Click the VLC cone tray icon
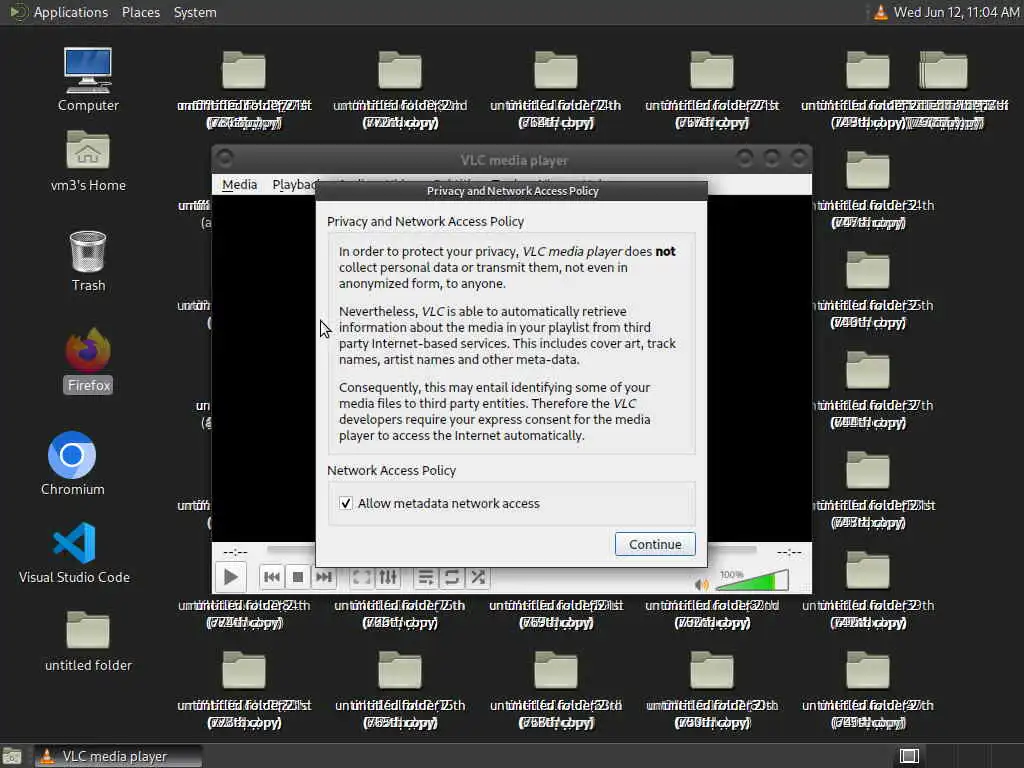This screenshot has height=768, width=1024. coord(881,12)
